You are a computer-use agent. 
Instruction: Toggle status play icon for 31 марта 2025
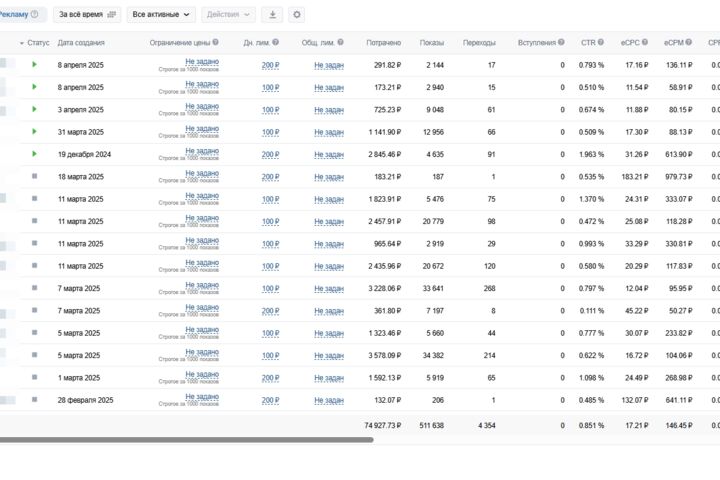click(34, 131)
